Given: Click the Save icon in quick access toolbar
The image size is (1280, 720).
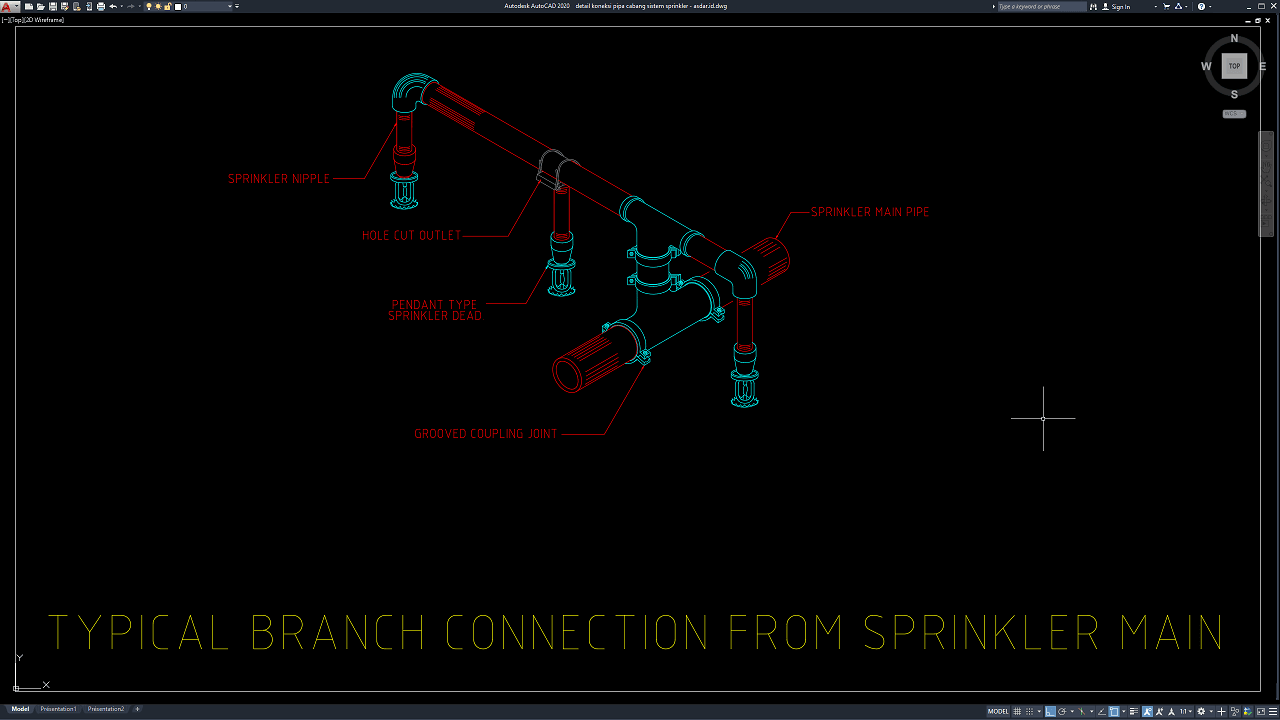Looking at the screenshot, I should click(52, 6).
